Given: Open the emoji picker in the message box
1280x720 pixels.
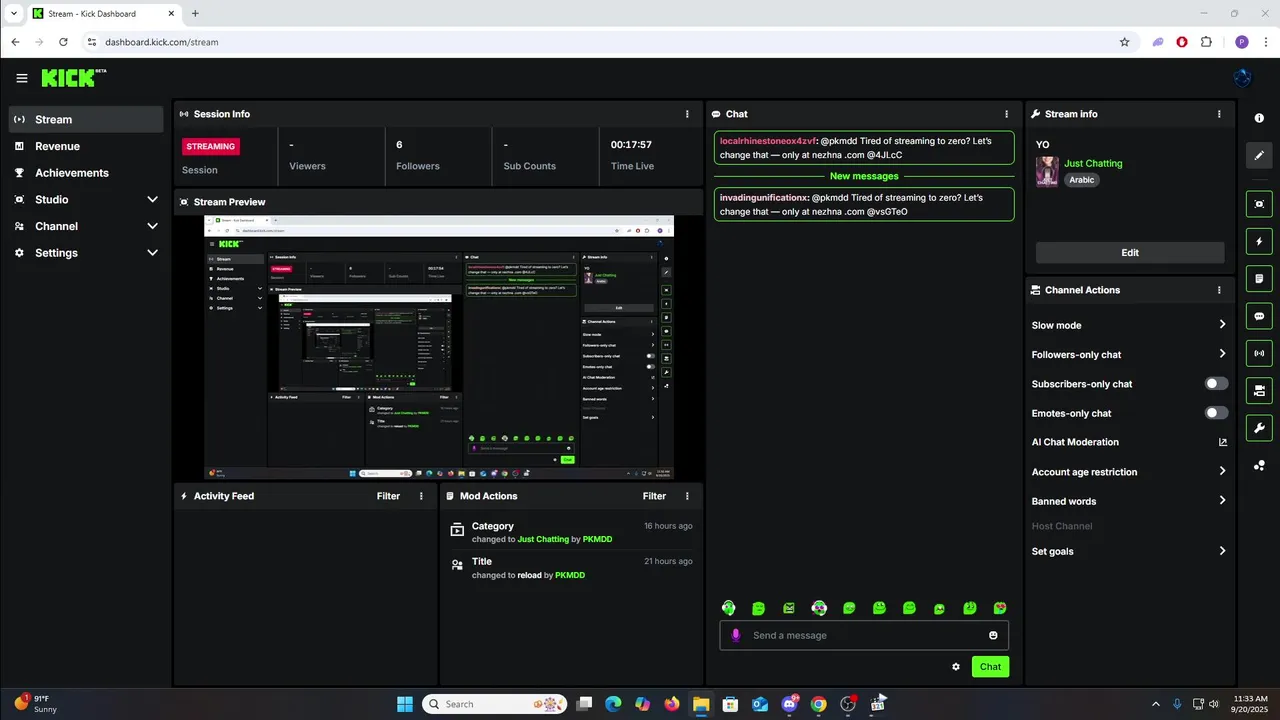Looking at the screenshot, I should (x=993, y=635).
